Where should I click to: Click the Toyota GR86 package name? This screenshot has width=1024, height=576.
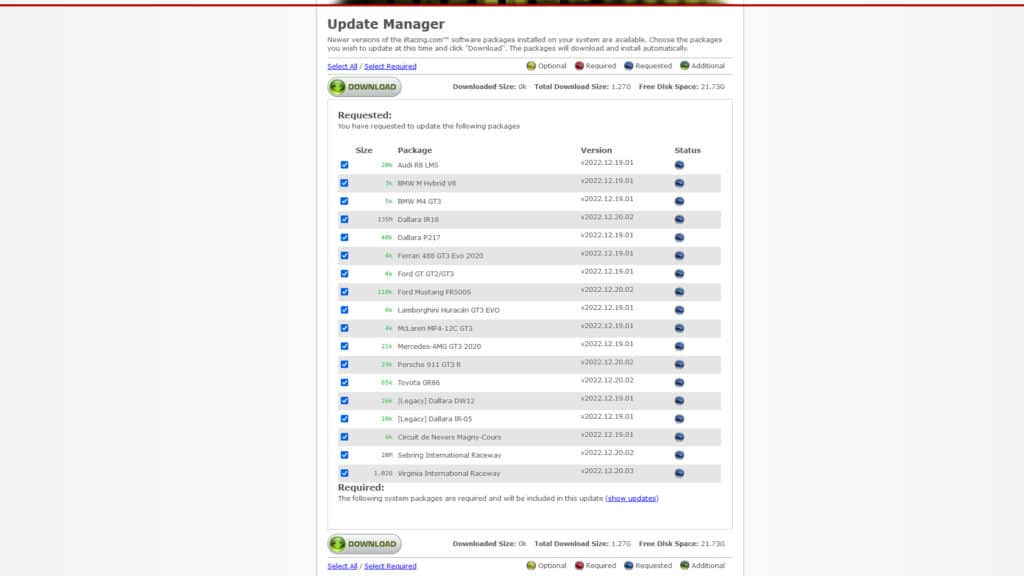tap(419, 383)
